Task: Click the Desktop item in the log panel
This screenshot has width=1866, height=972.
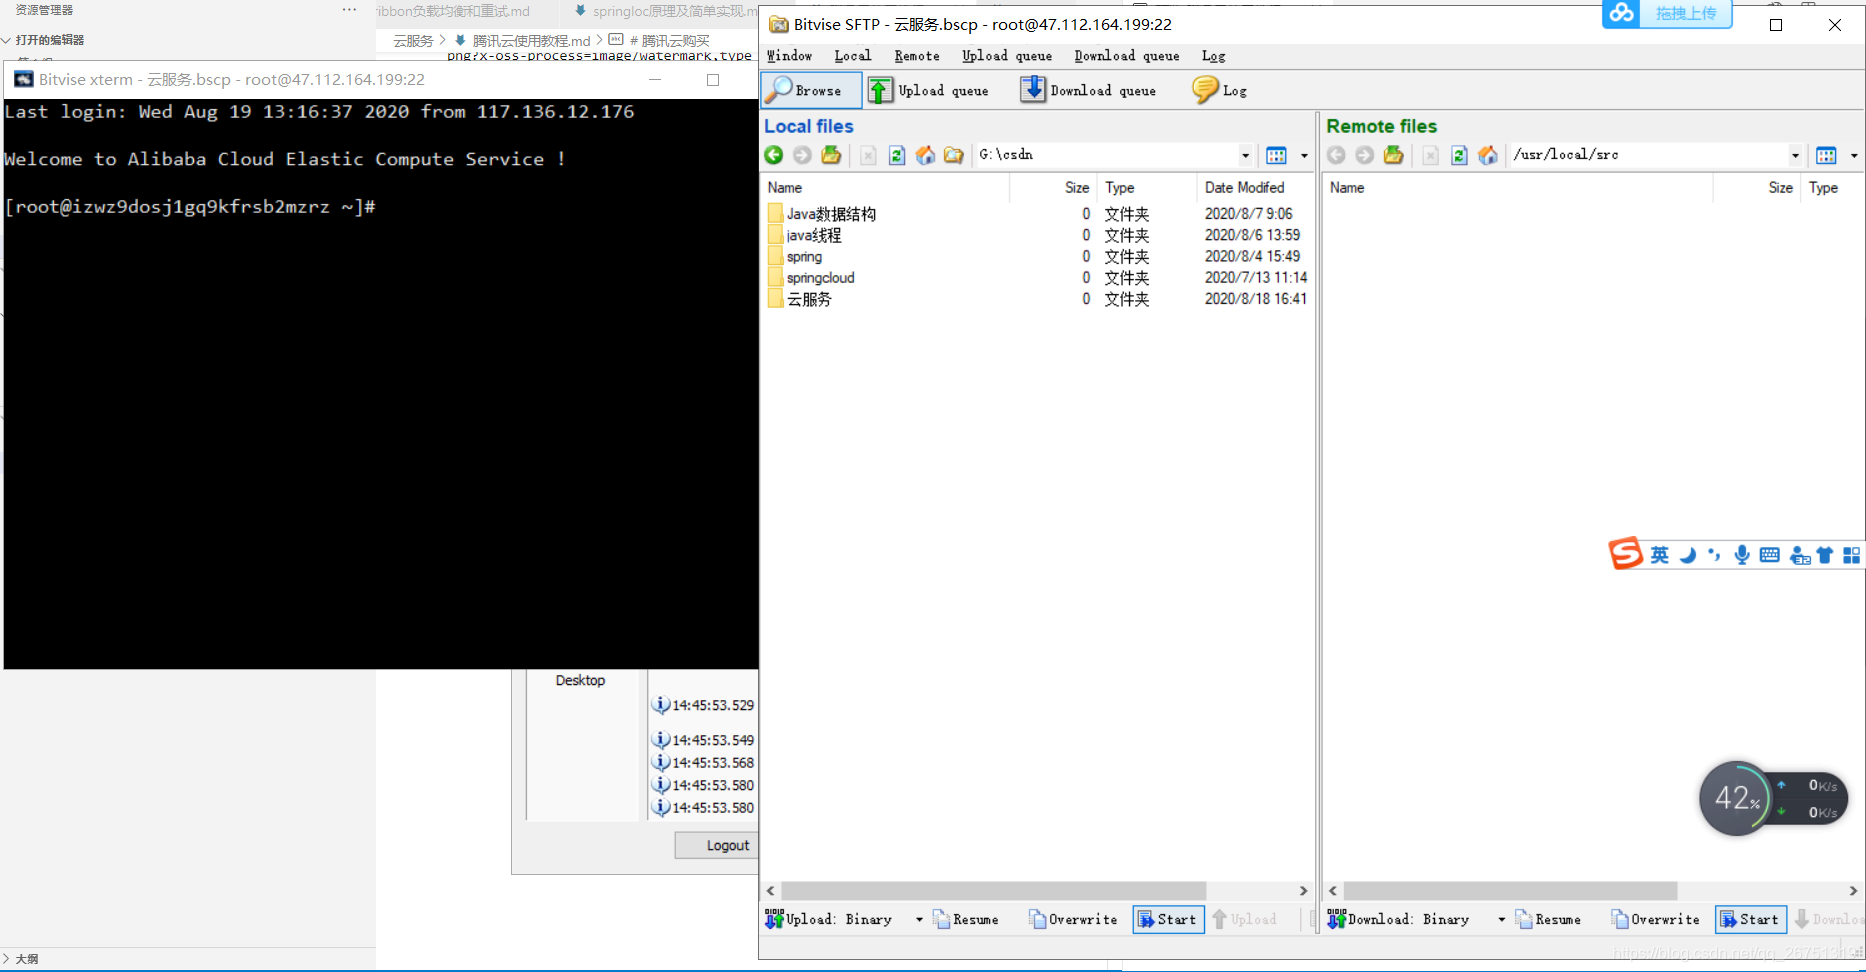Action: tap(580, 680)
